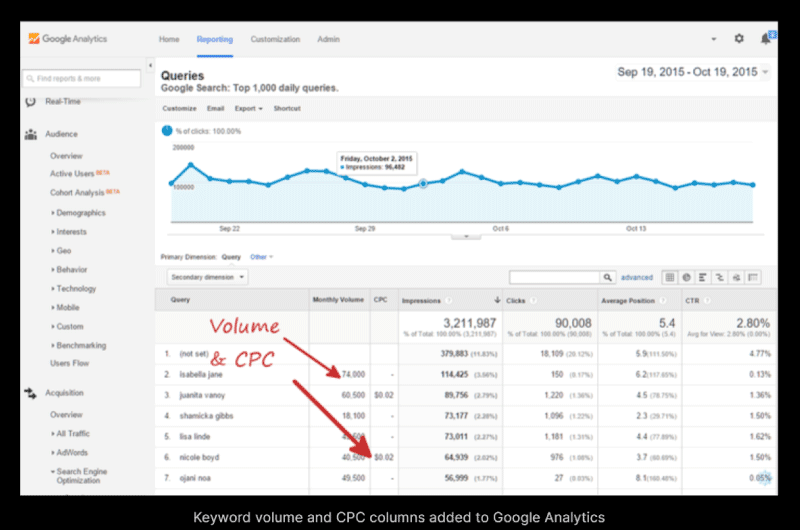Open the Admin tab

328,39
